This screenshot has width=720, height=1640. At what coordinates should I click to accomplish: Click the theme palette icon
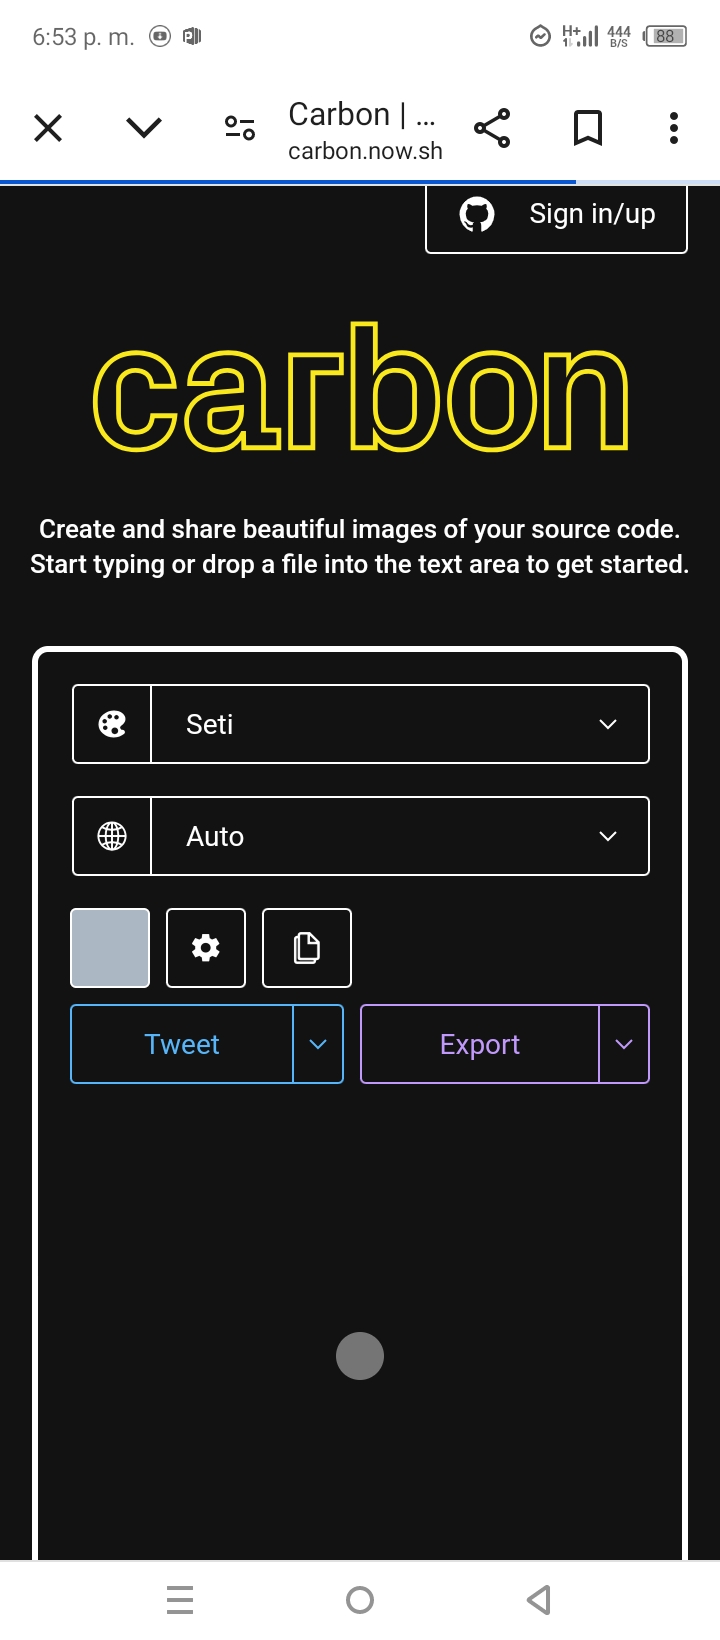(x=112, y=724)
